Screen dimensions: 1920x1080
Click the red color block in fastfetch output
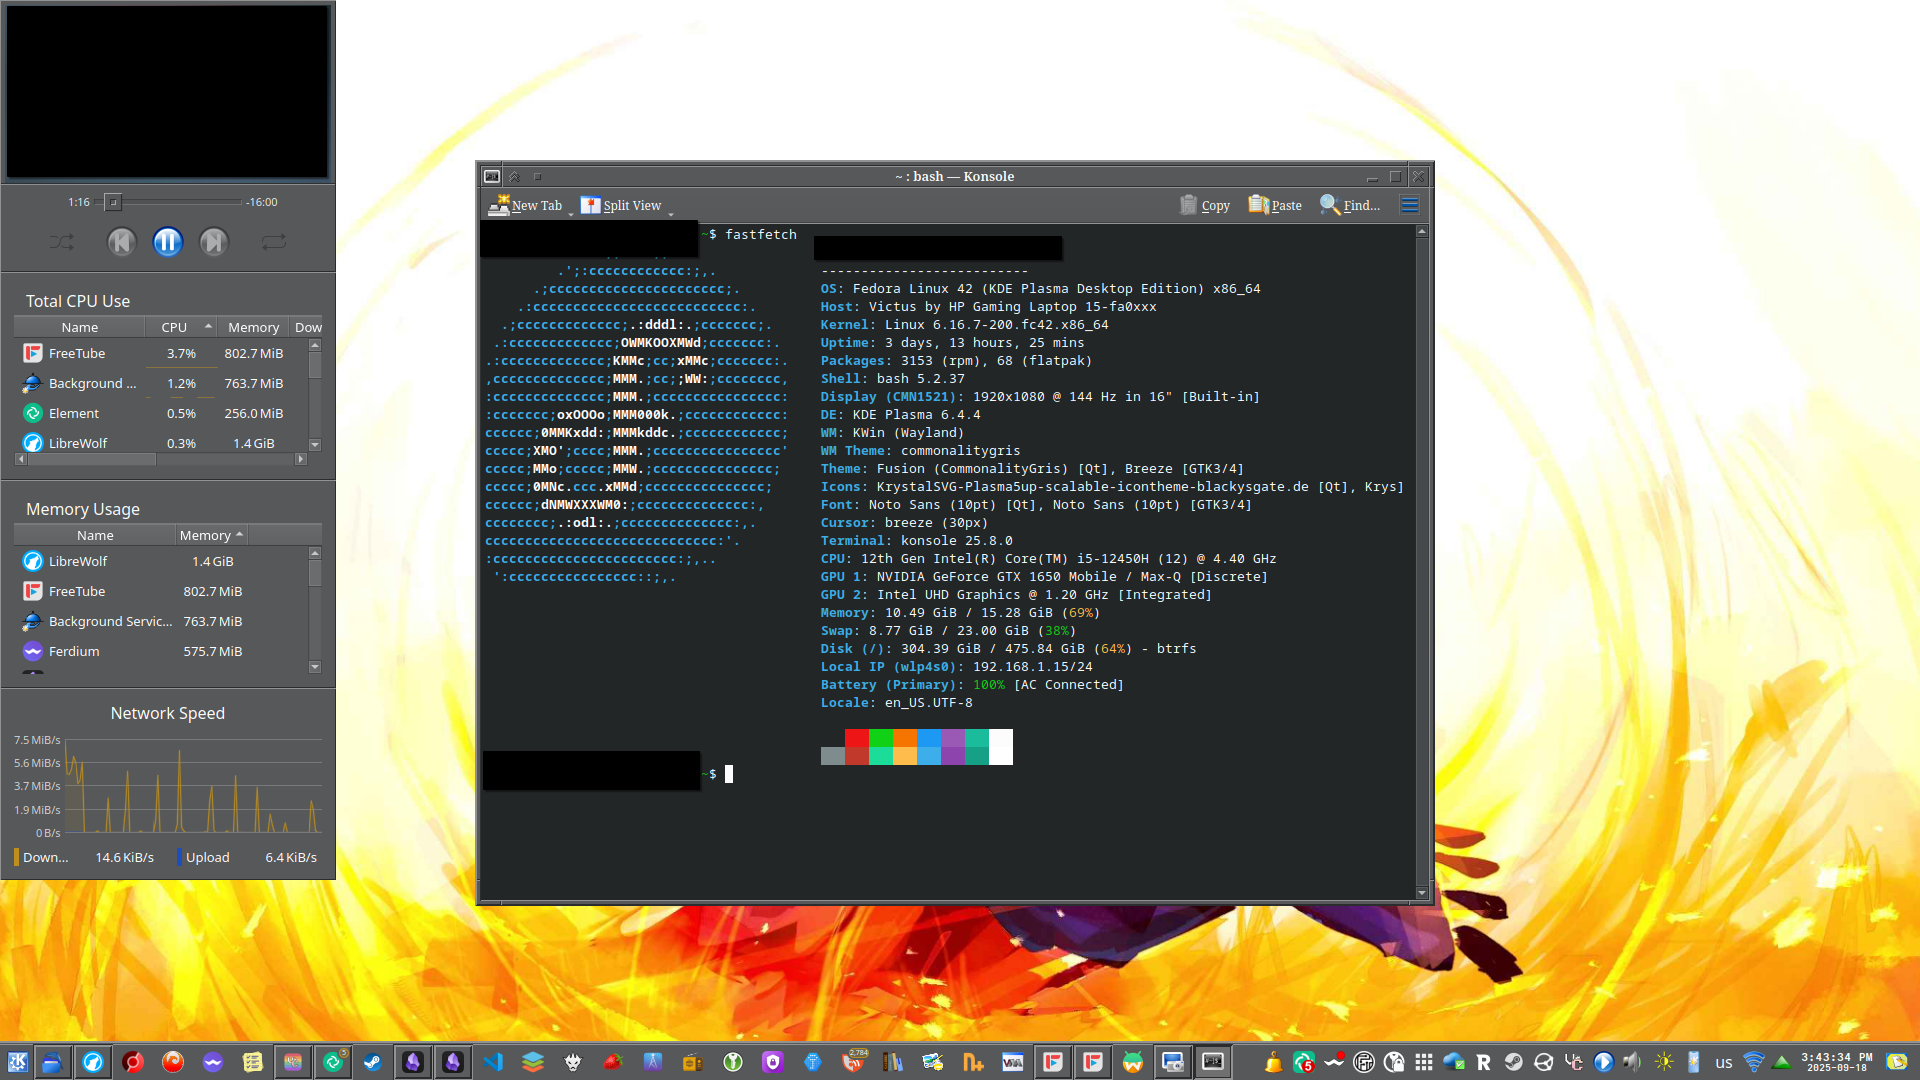pos(857,738)
